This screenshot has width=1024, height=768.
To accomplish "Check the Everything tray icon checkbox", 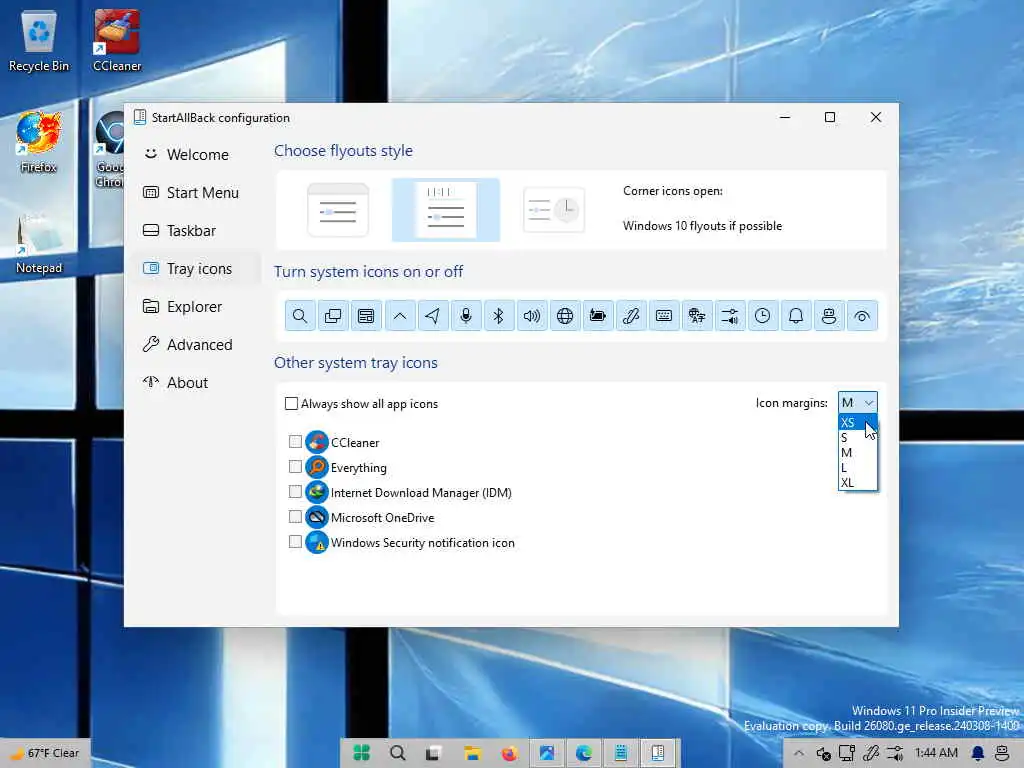I will (x=295, y=466).
